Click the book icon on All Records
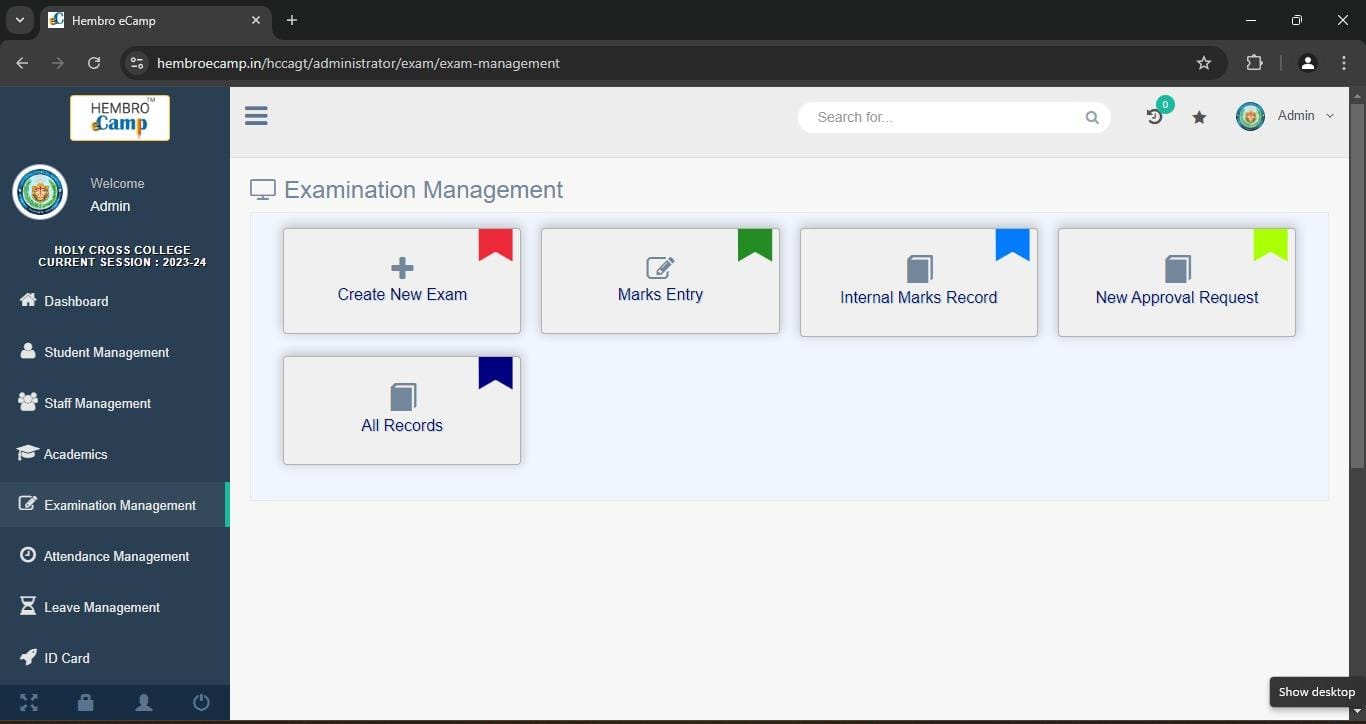 (x=402, y=397)
